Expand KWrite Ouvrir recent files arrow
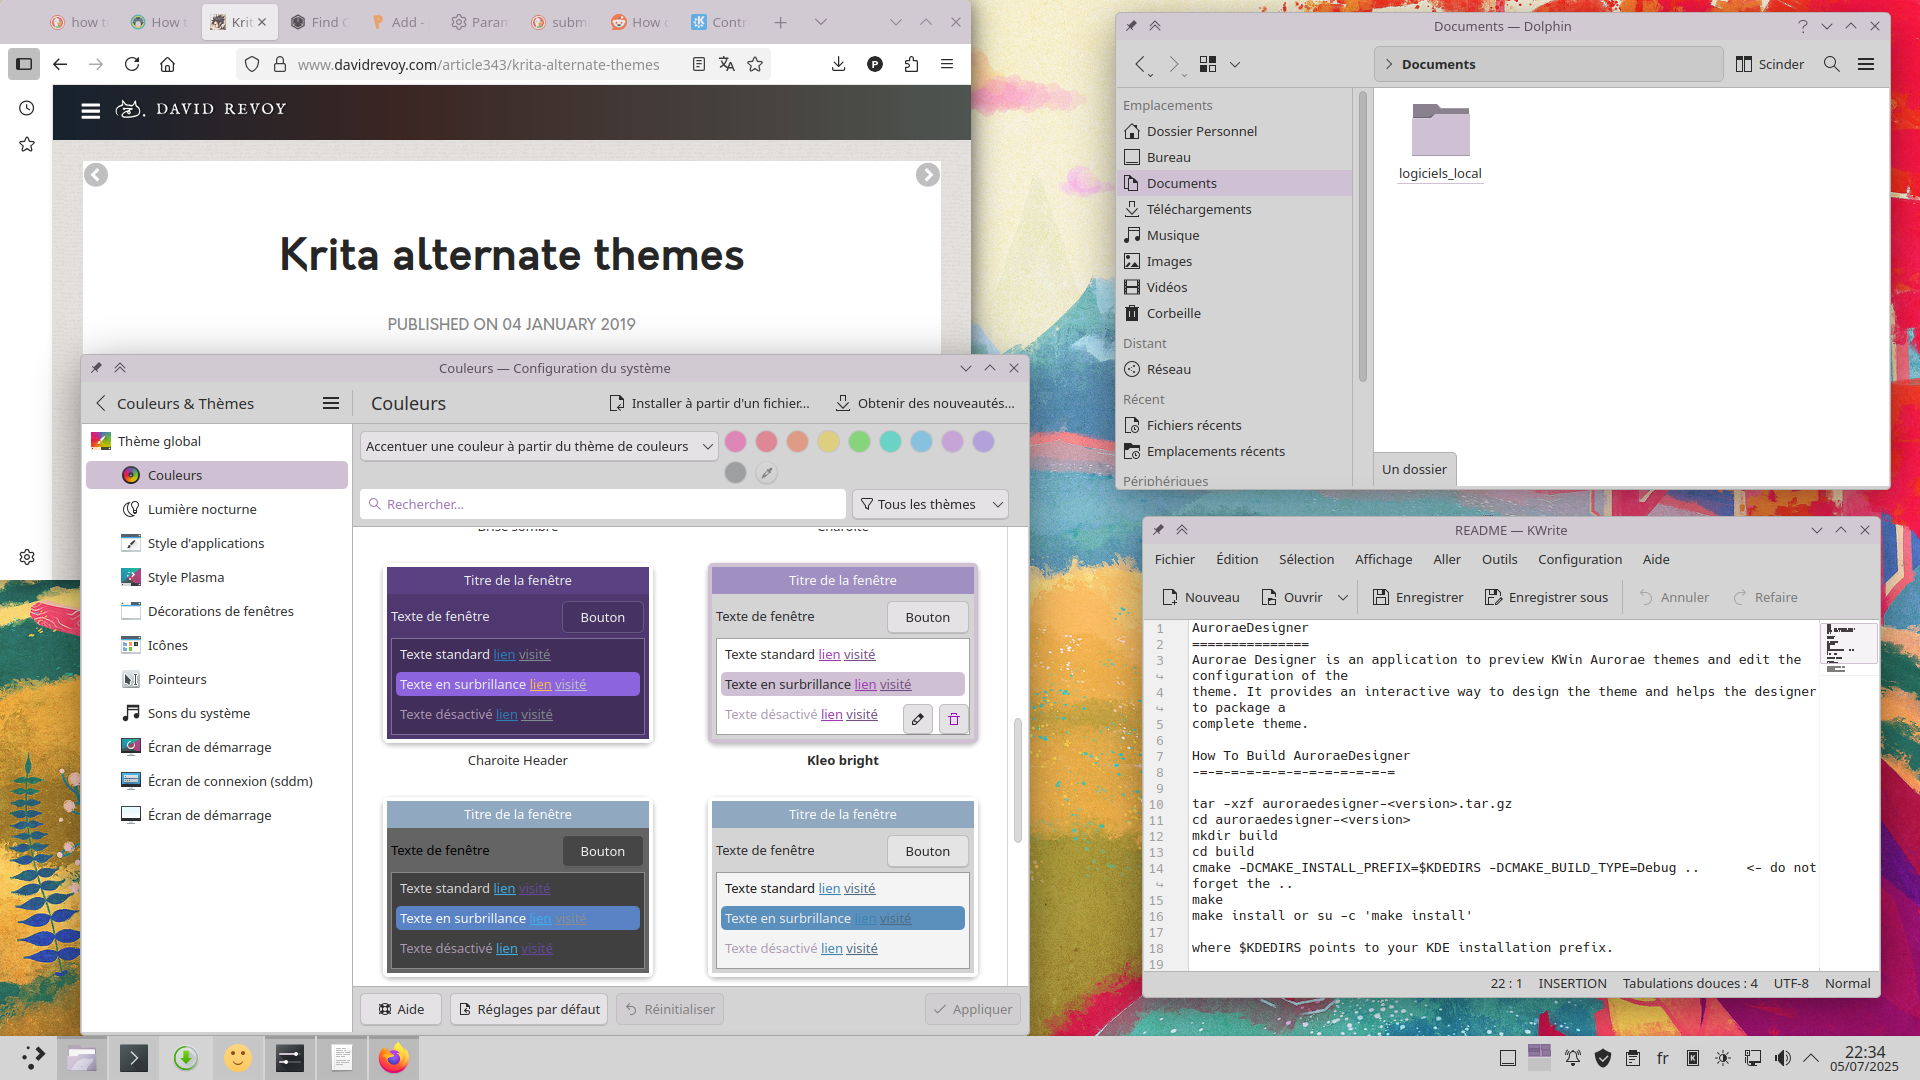 click(1343, 597)
